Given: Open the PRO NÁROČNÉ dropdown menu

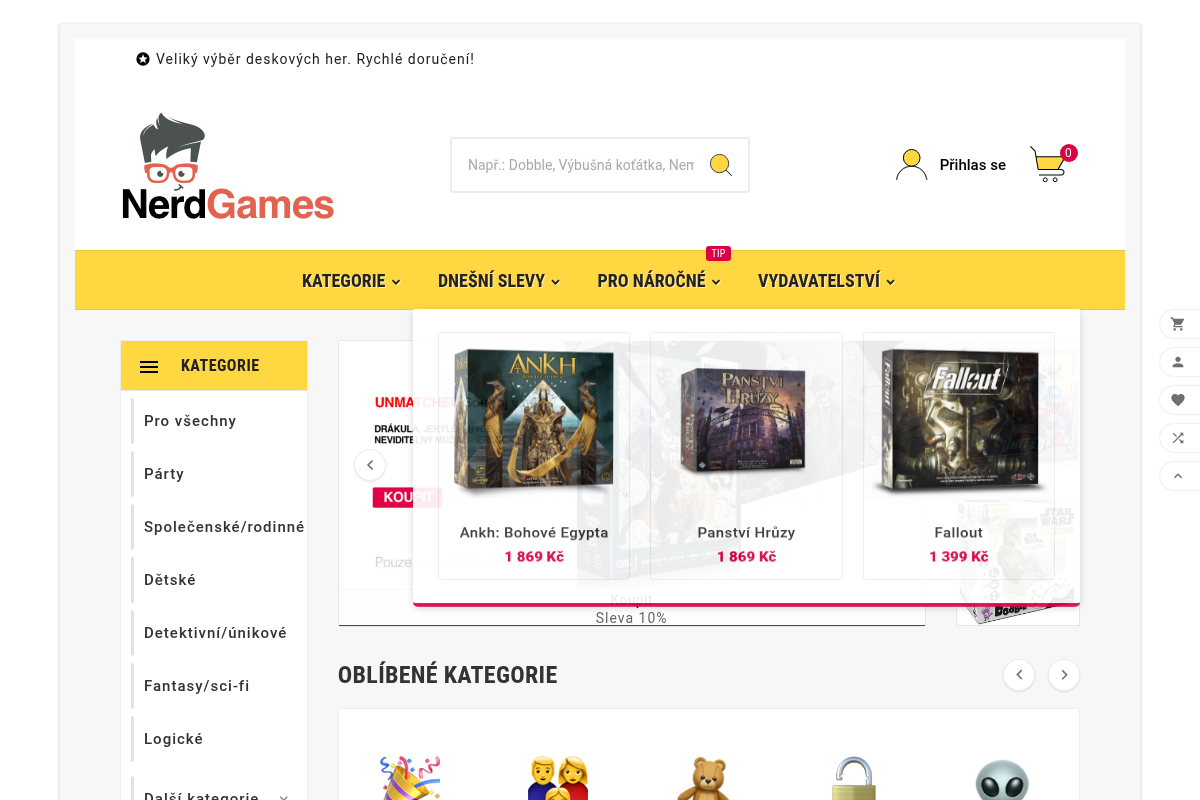Looking at the screenshot, I should coord(659,281).
